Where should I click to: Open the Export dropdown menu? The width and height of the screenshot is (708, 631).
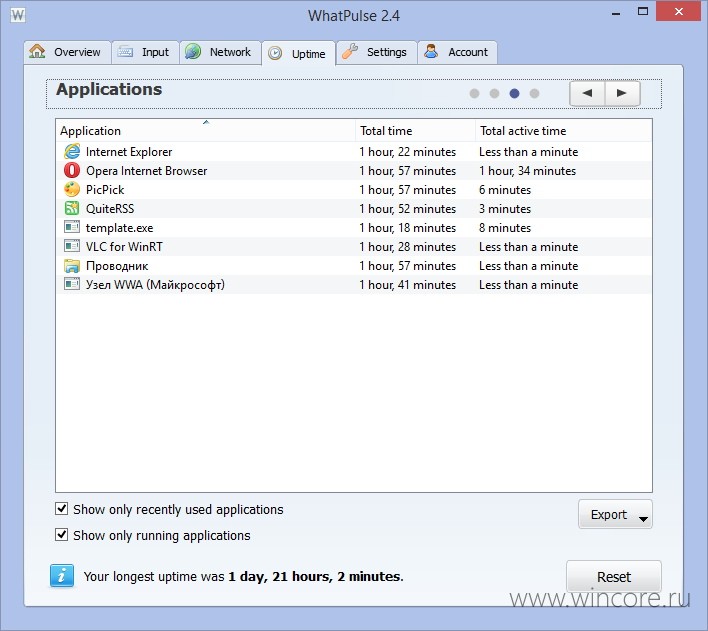click(x=615, y=514)
